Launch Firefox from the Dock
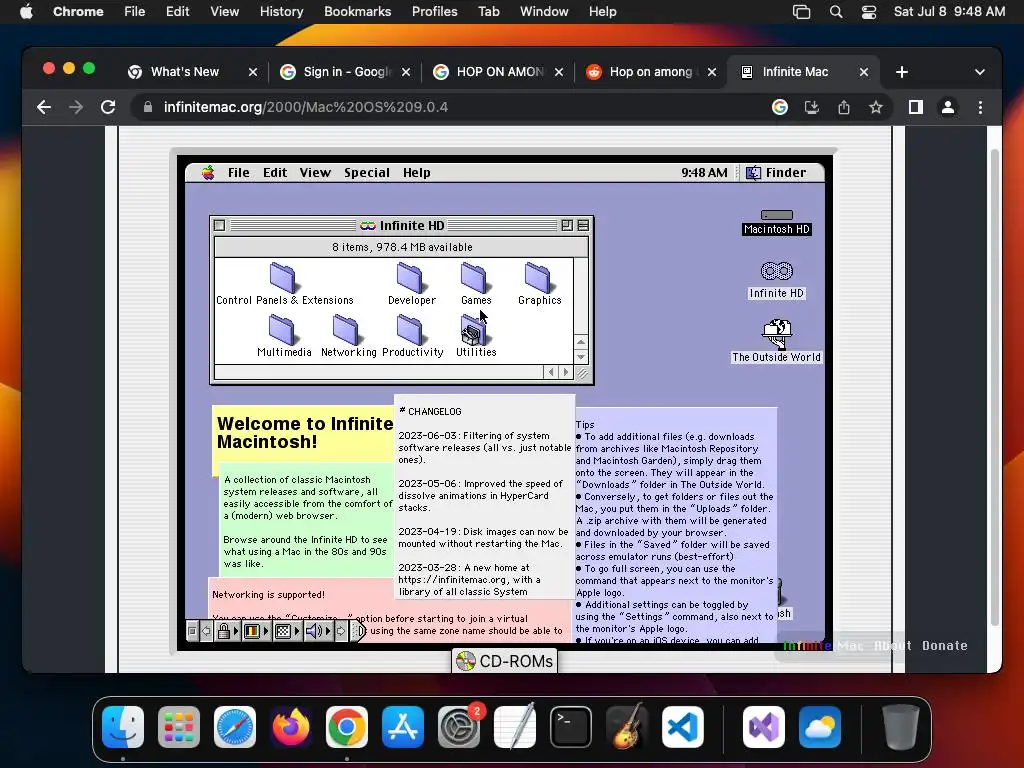The image size is (1024, 768). [291, 727]
